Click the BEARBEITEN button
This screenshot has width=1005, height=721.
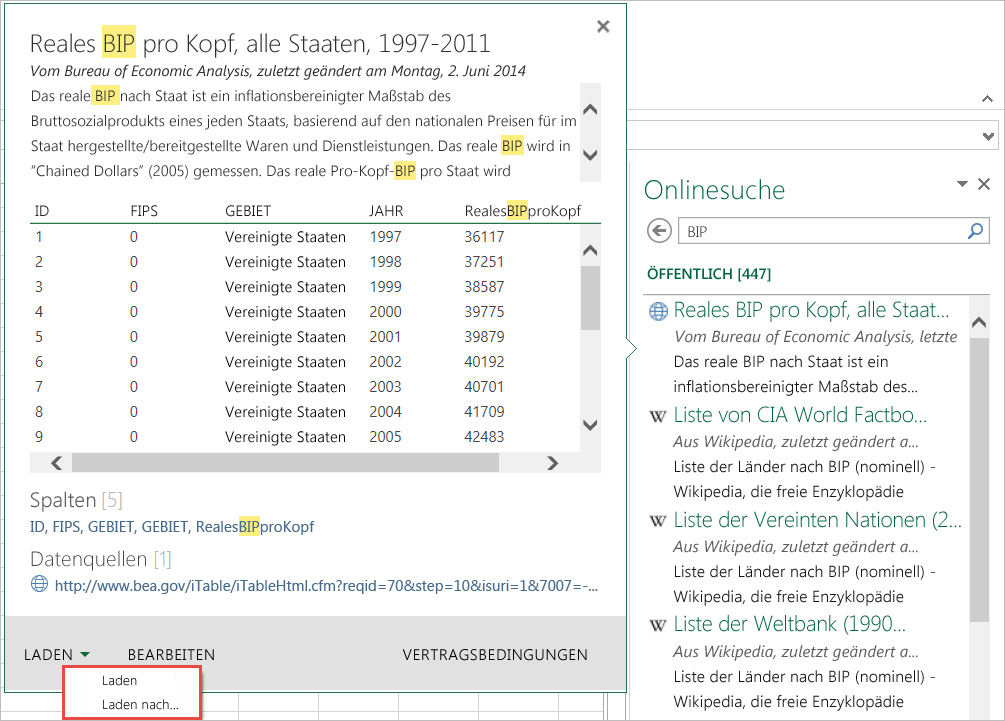pos(171,654)
